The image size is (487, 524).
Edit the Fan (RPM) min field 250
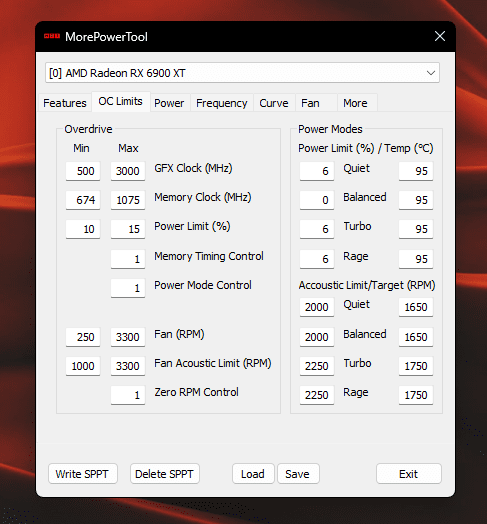pos(83,337)
